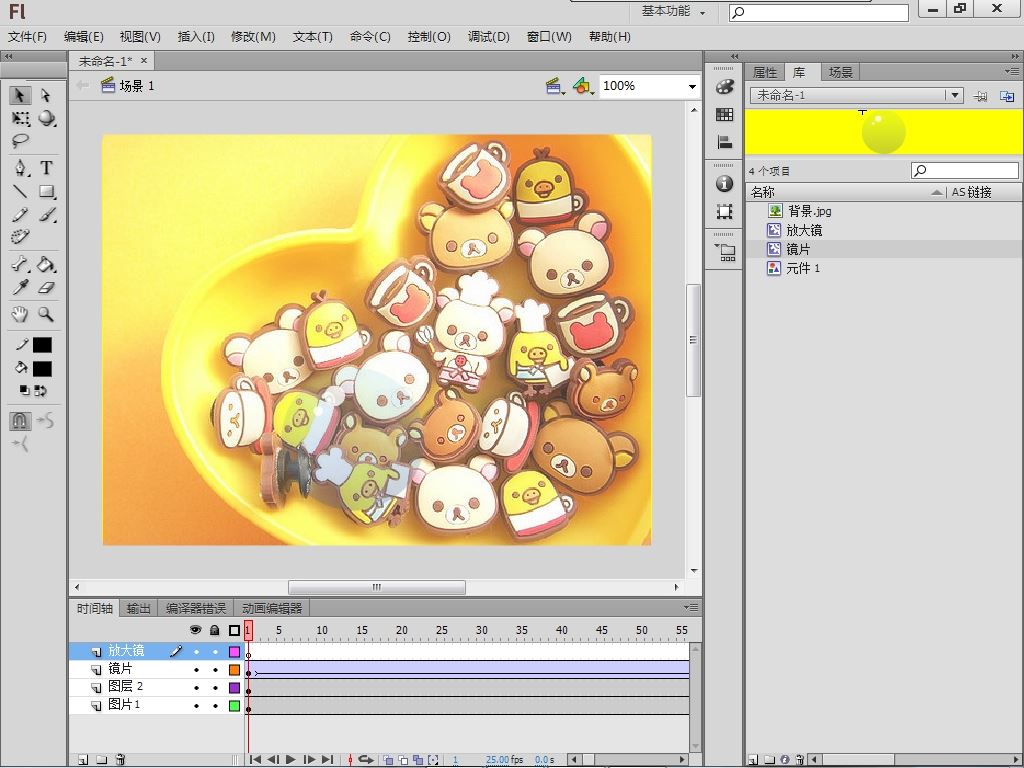
Task: Open the Edit Symbols dropdown
Action: [583, 86]
